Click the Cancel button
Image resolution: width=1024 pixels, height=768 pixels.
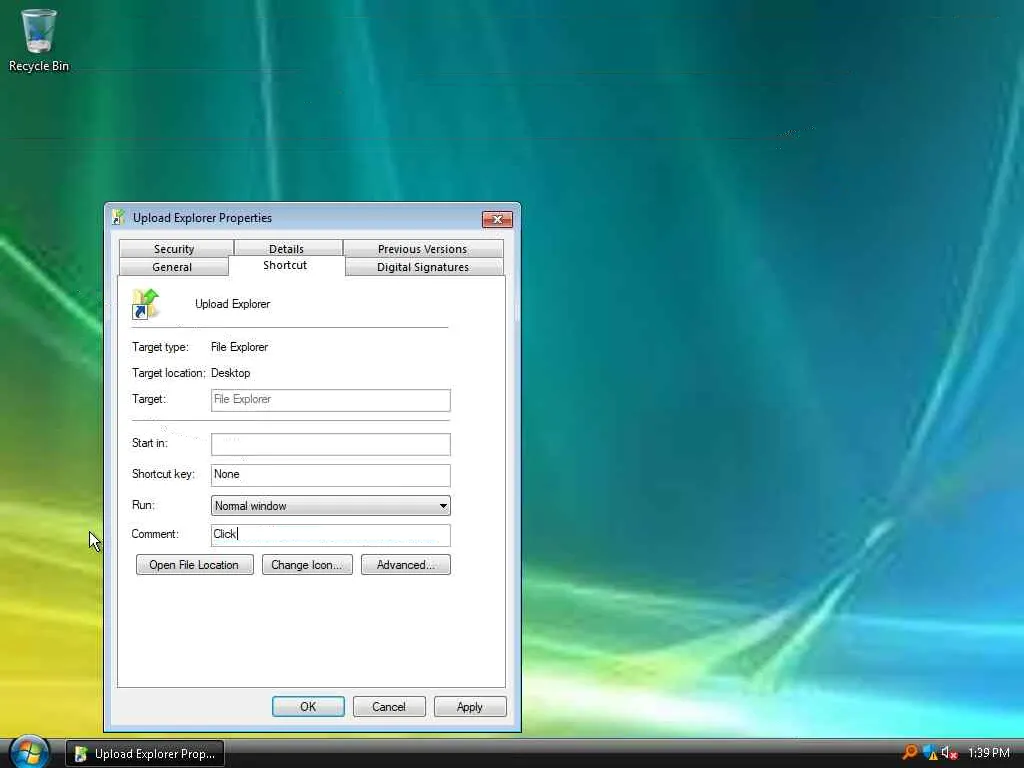point(389,707)
